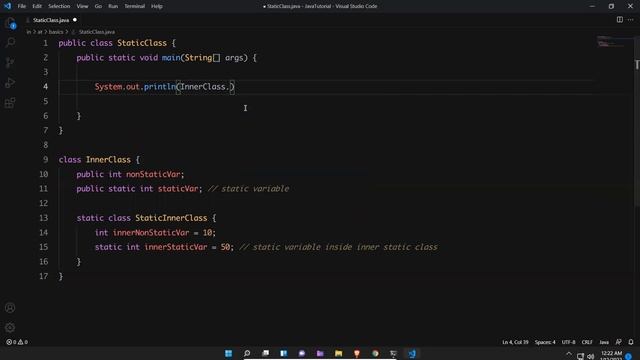Click the VS Code logo in title bar

coord(7,6)
